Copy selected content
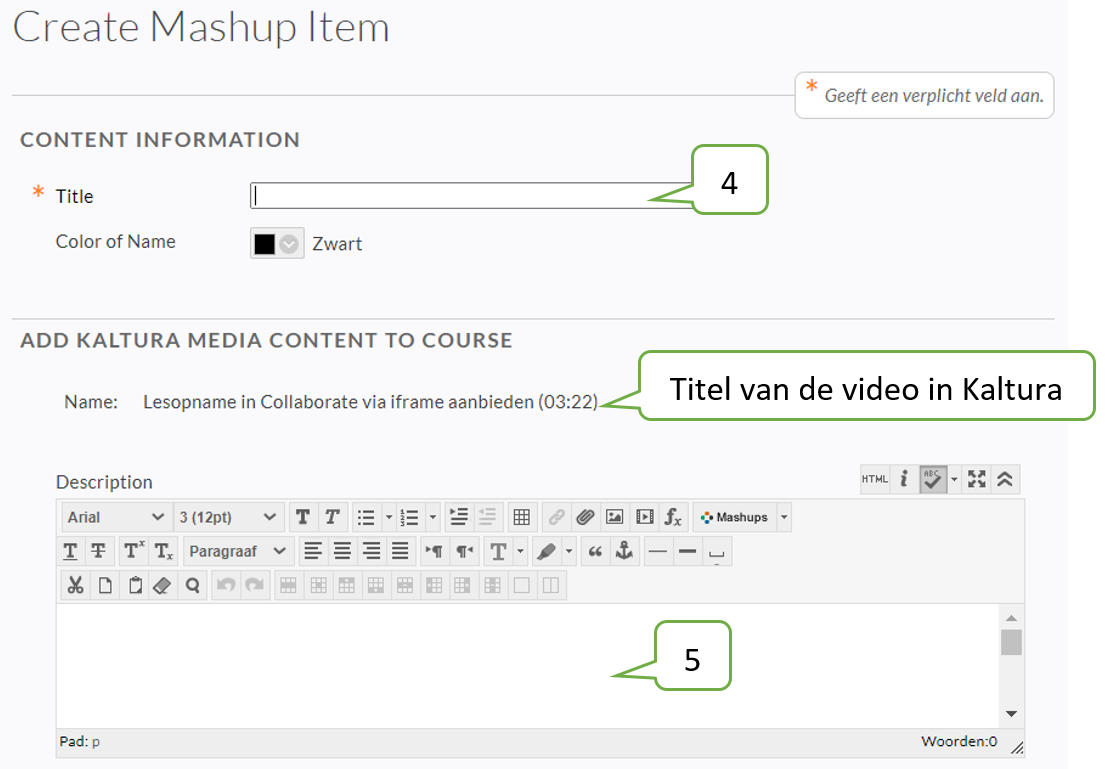The image size is (1105, 769). pyautogui.click(x=105, y=585)
